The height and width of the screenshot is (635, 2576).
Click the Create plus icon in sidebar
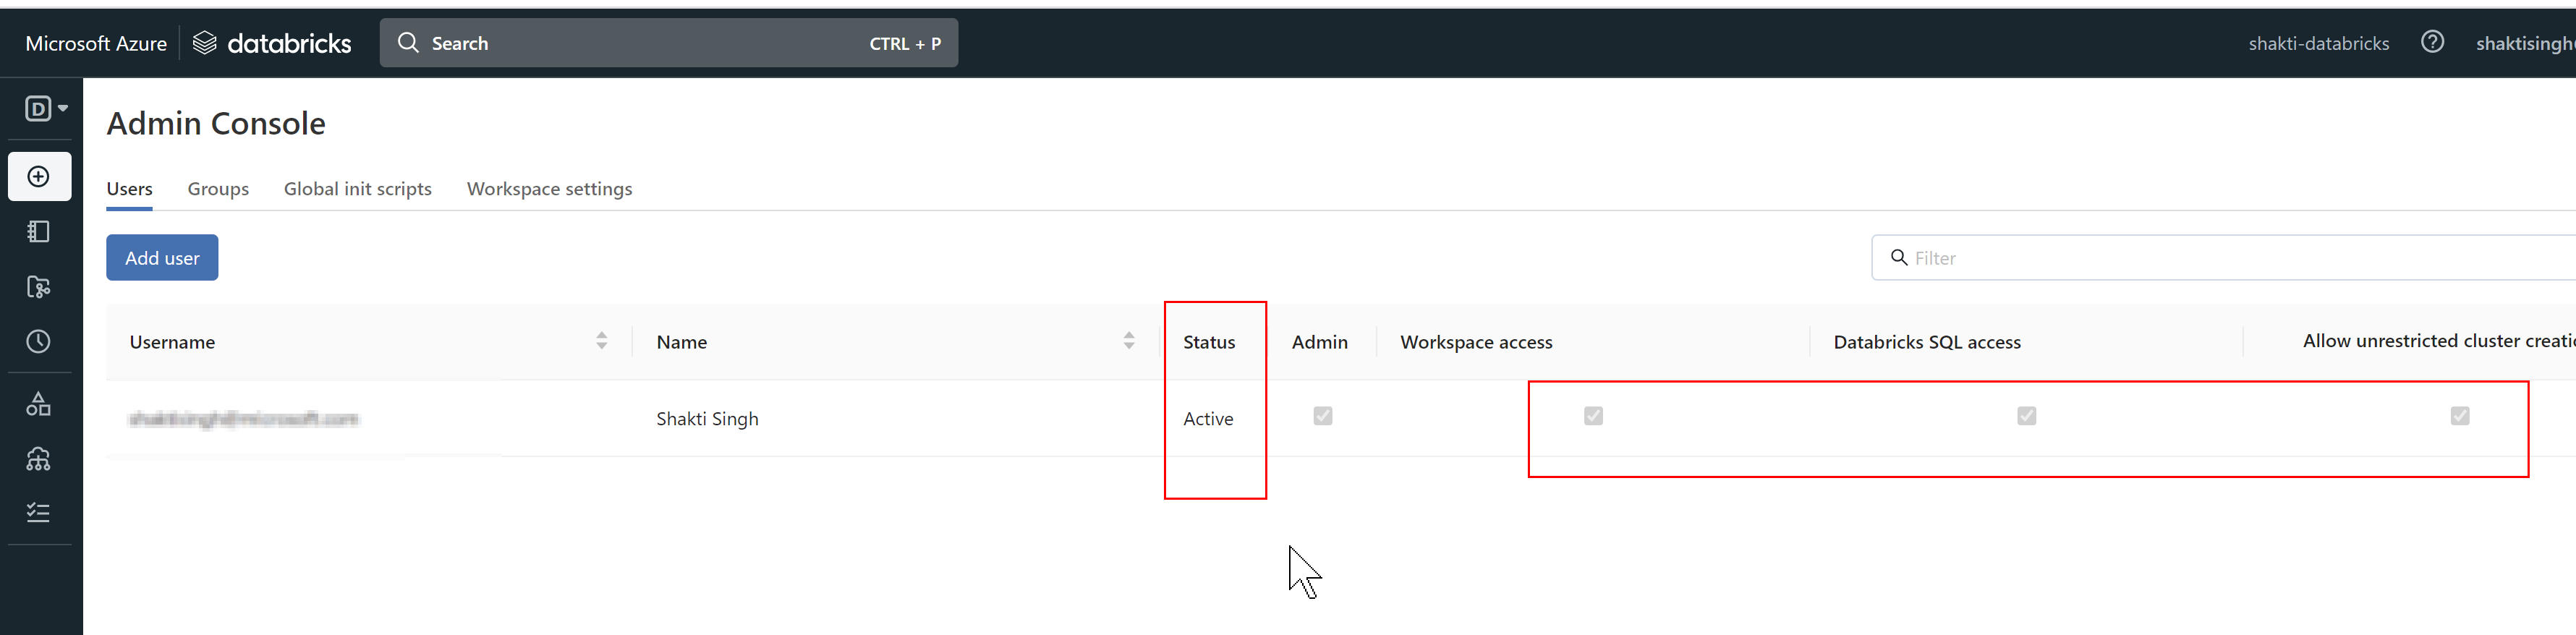pos(39,177)
